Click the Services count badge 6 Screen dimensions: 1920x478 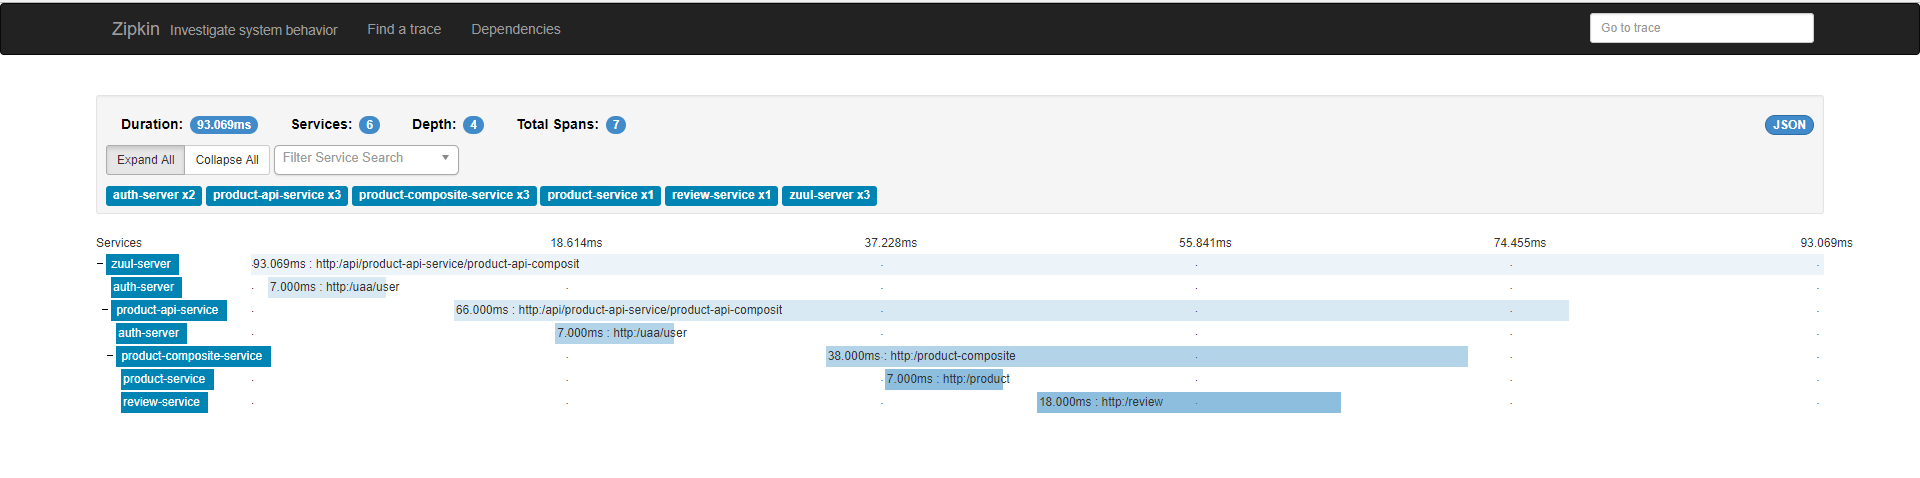tap(369, 125)
